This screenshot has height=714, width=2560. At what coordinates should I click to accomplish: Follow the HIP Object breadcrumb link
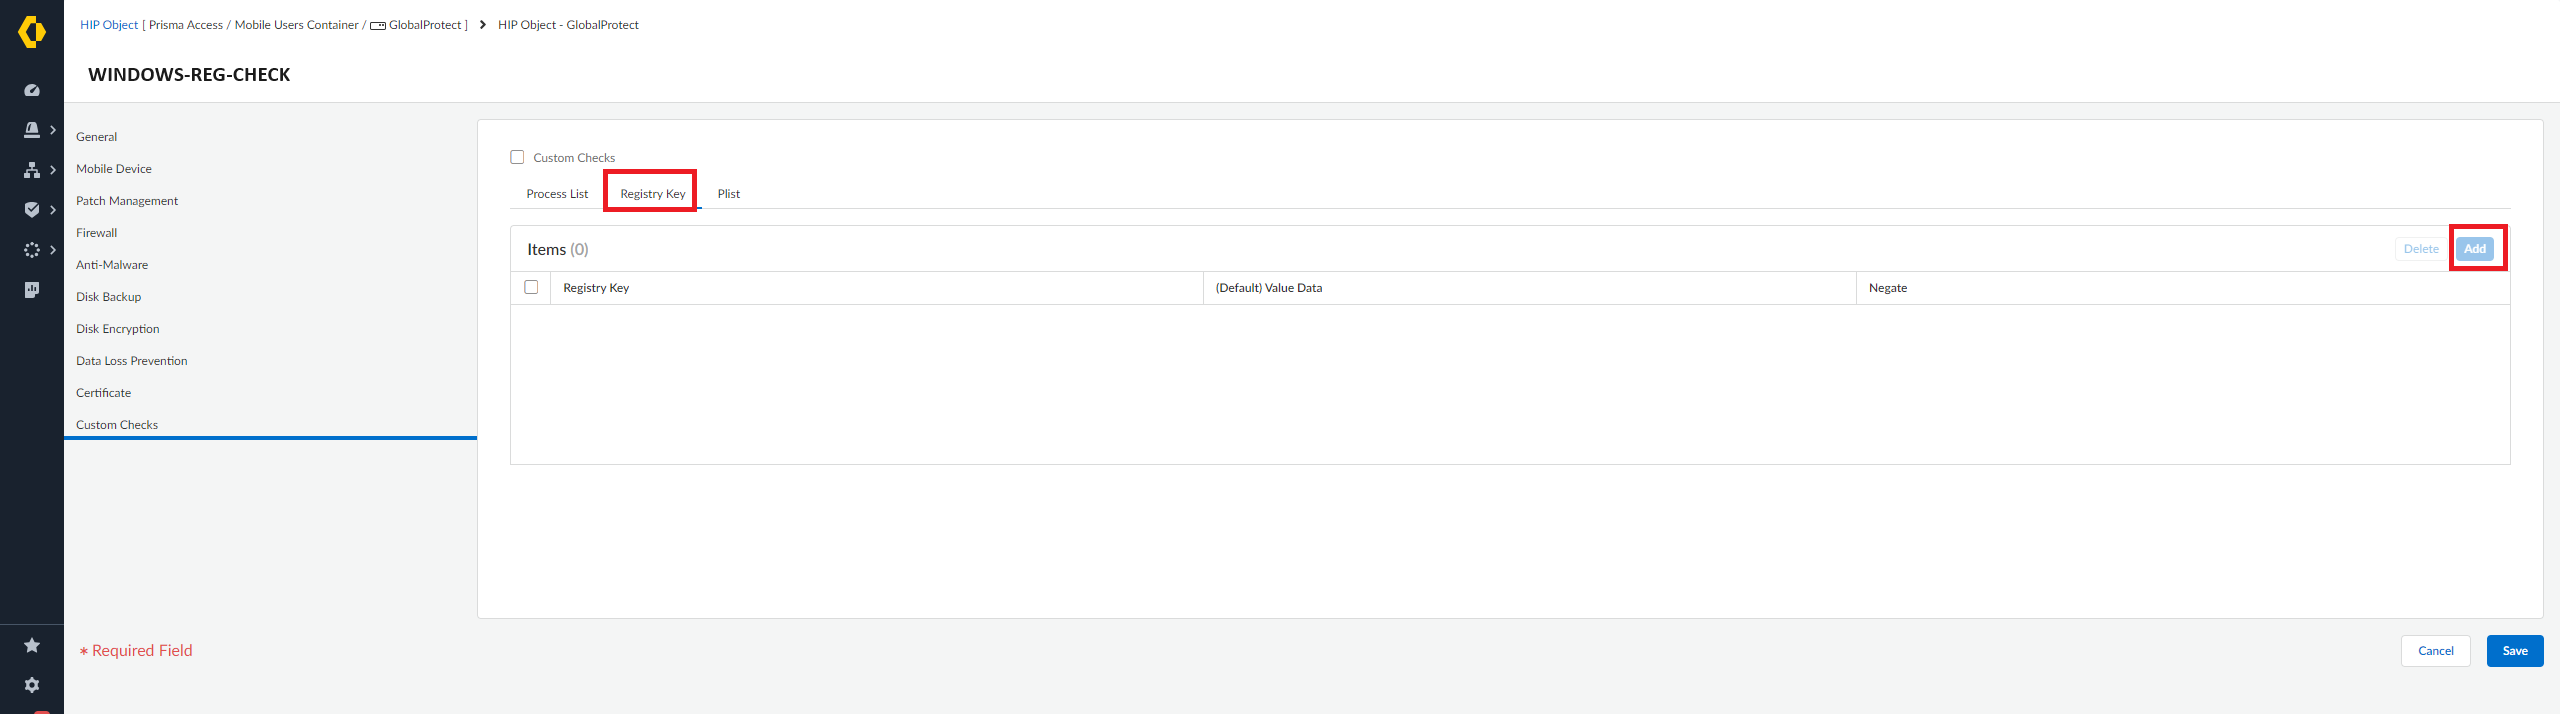pos(109,25)
